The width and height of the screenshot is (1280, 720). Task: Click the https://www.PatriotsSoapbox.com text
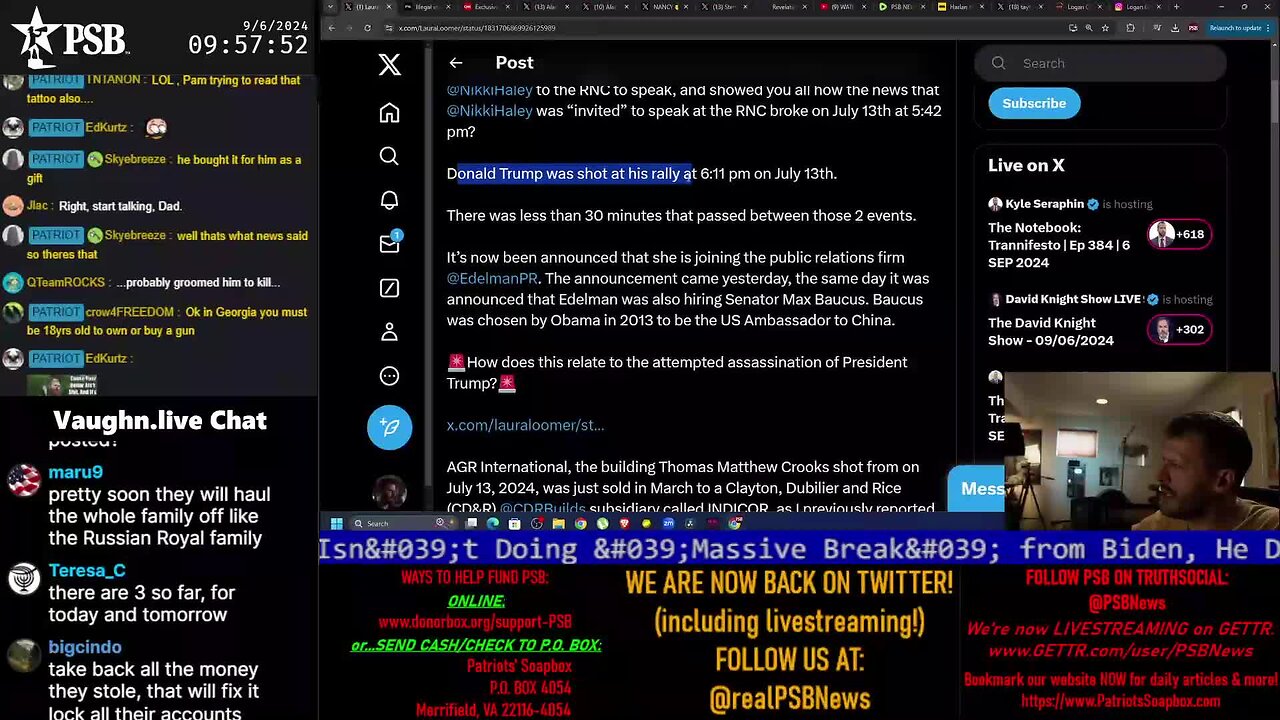[x=1120, y=701]
